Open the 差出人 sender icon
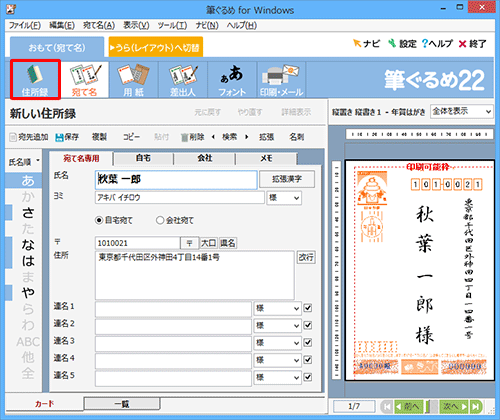 183,79
